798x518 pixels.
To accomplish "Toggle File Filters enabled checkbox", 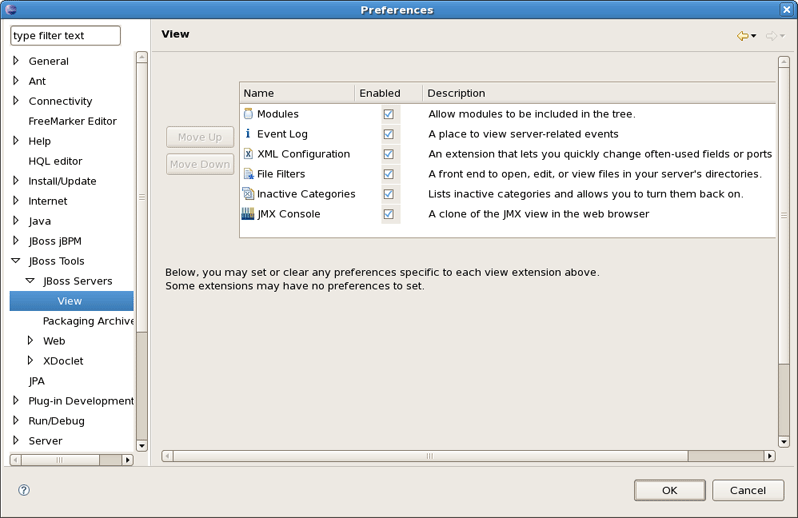I will (388, 174).
